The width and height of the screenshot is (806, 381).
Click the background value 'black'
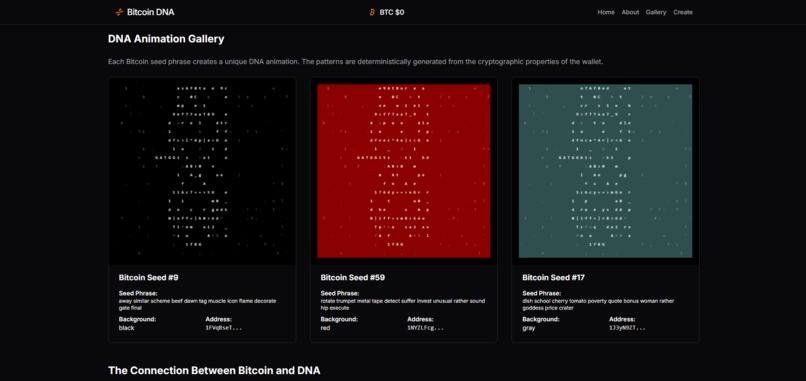click(x=126, y=328)
